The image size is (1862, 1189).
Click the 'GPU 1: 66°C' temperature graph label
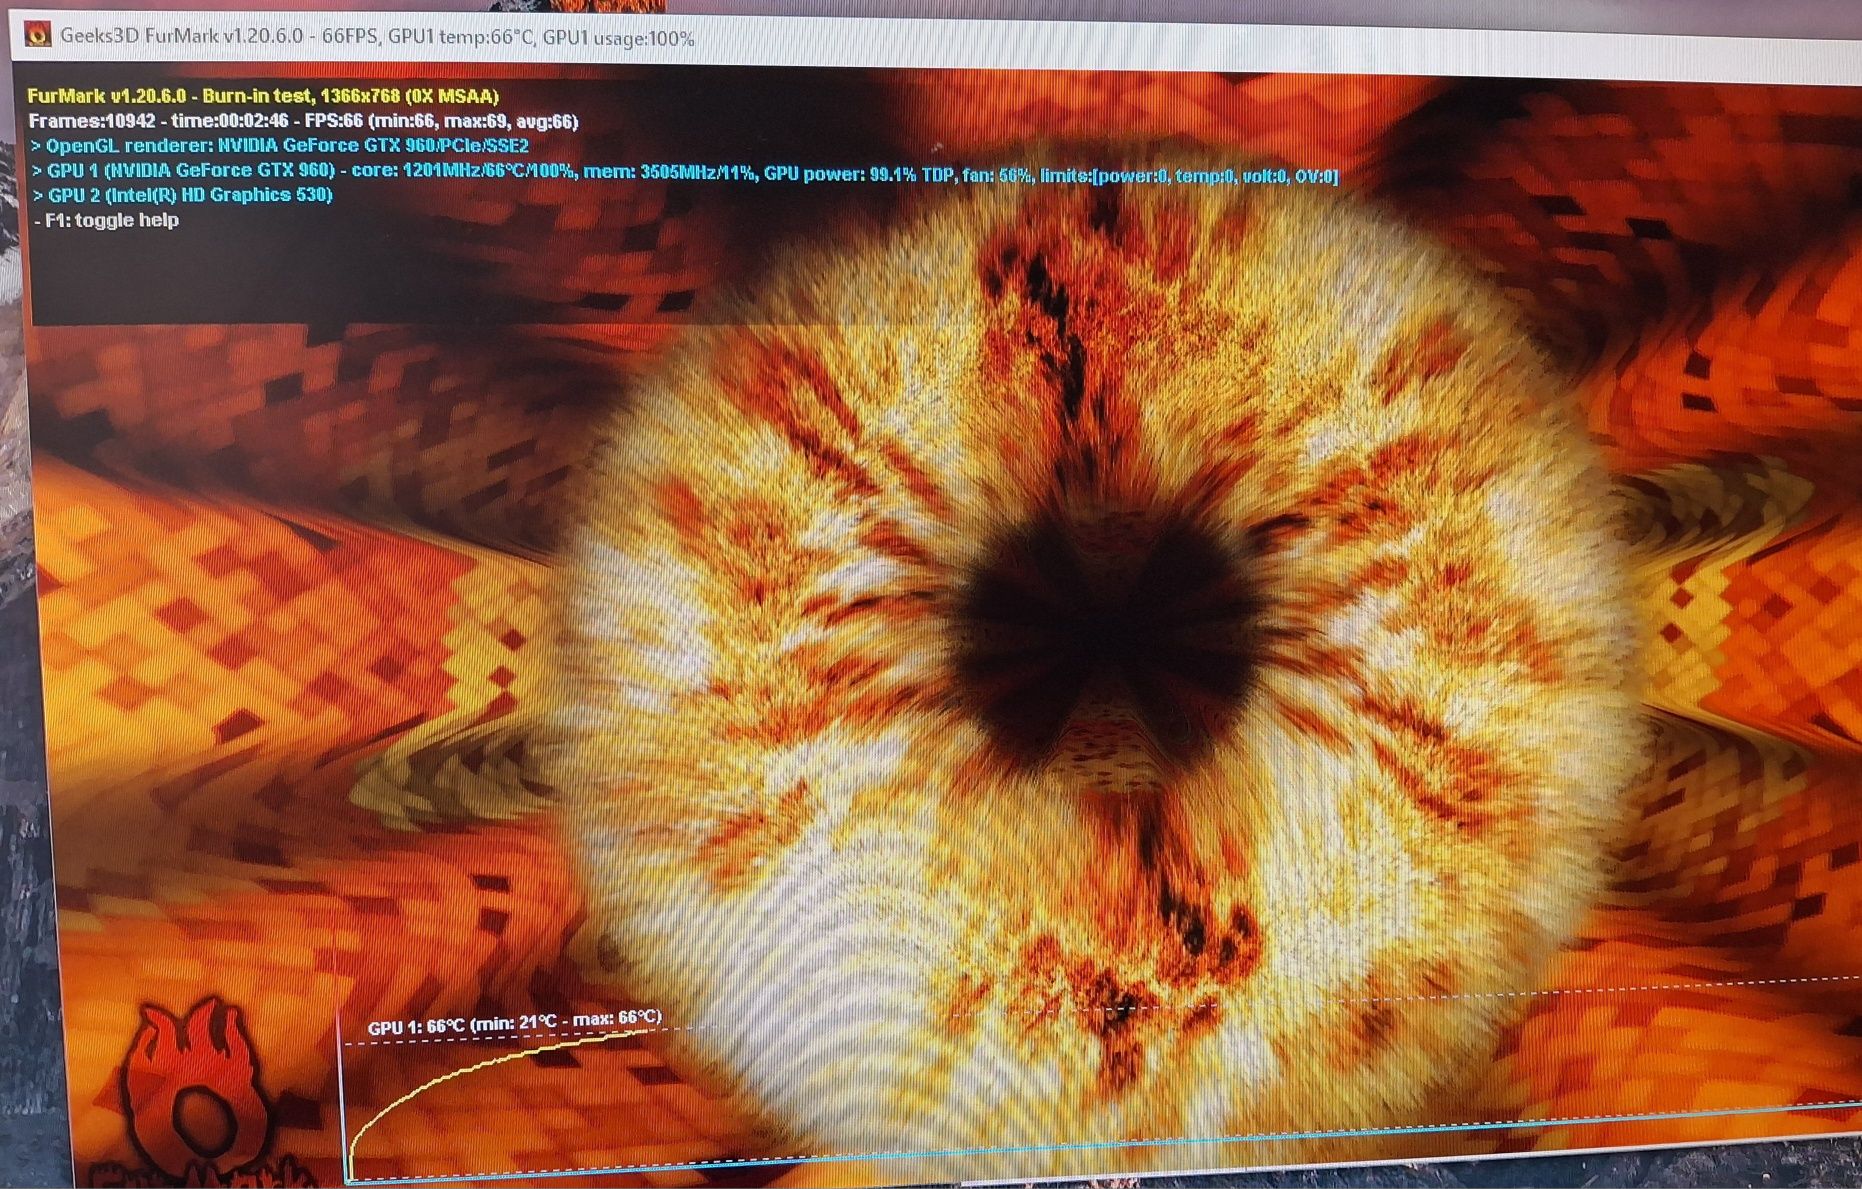(x=514, y=1023)
